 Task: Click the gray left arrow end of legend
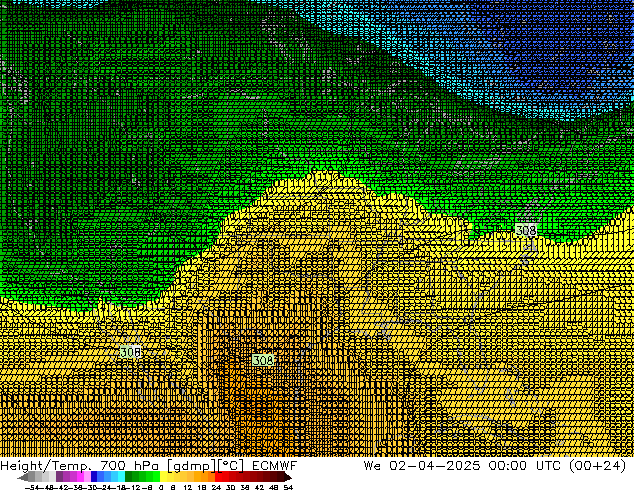coord(23,477)
